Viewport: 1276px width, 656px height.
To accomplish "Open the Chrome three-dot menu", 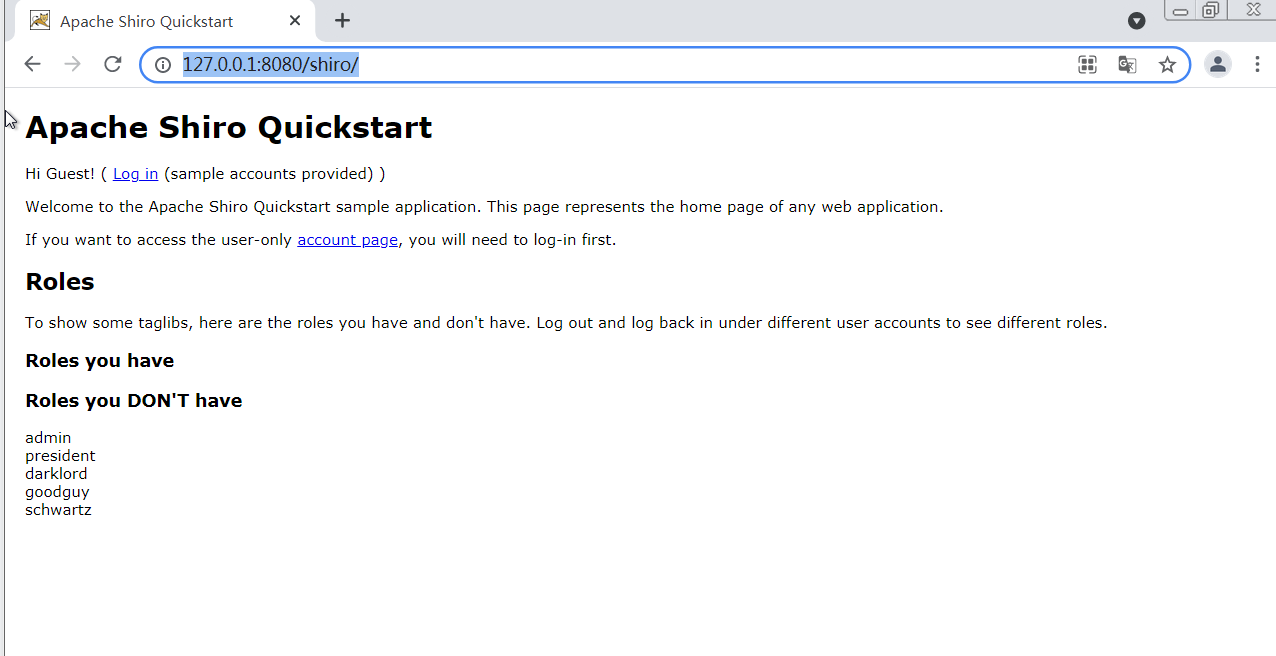I will pos(1257,65).
